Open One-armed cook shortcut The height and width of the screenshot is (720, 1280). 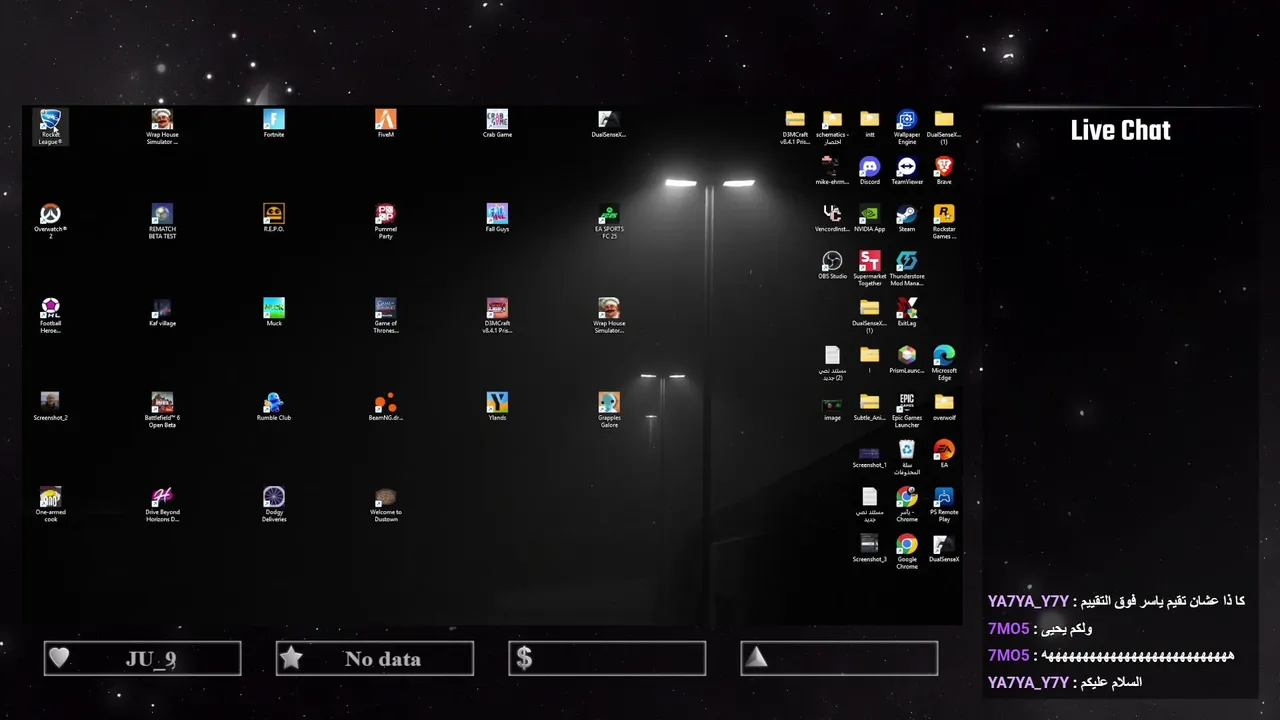pyautogui.click(x=50, y=505)
